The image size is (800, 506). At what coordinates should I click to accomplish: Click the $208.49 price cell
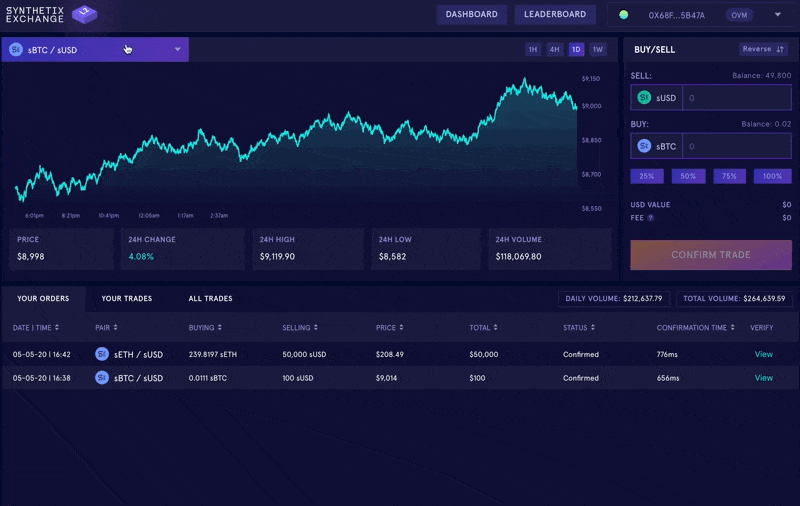(390, 354)
